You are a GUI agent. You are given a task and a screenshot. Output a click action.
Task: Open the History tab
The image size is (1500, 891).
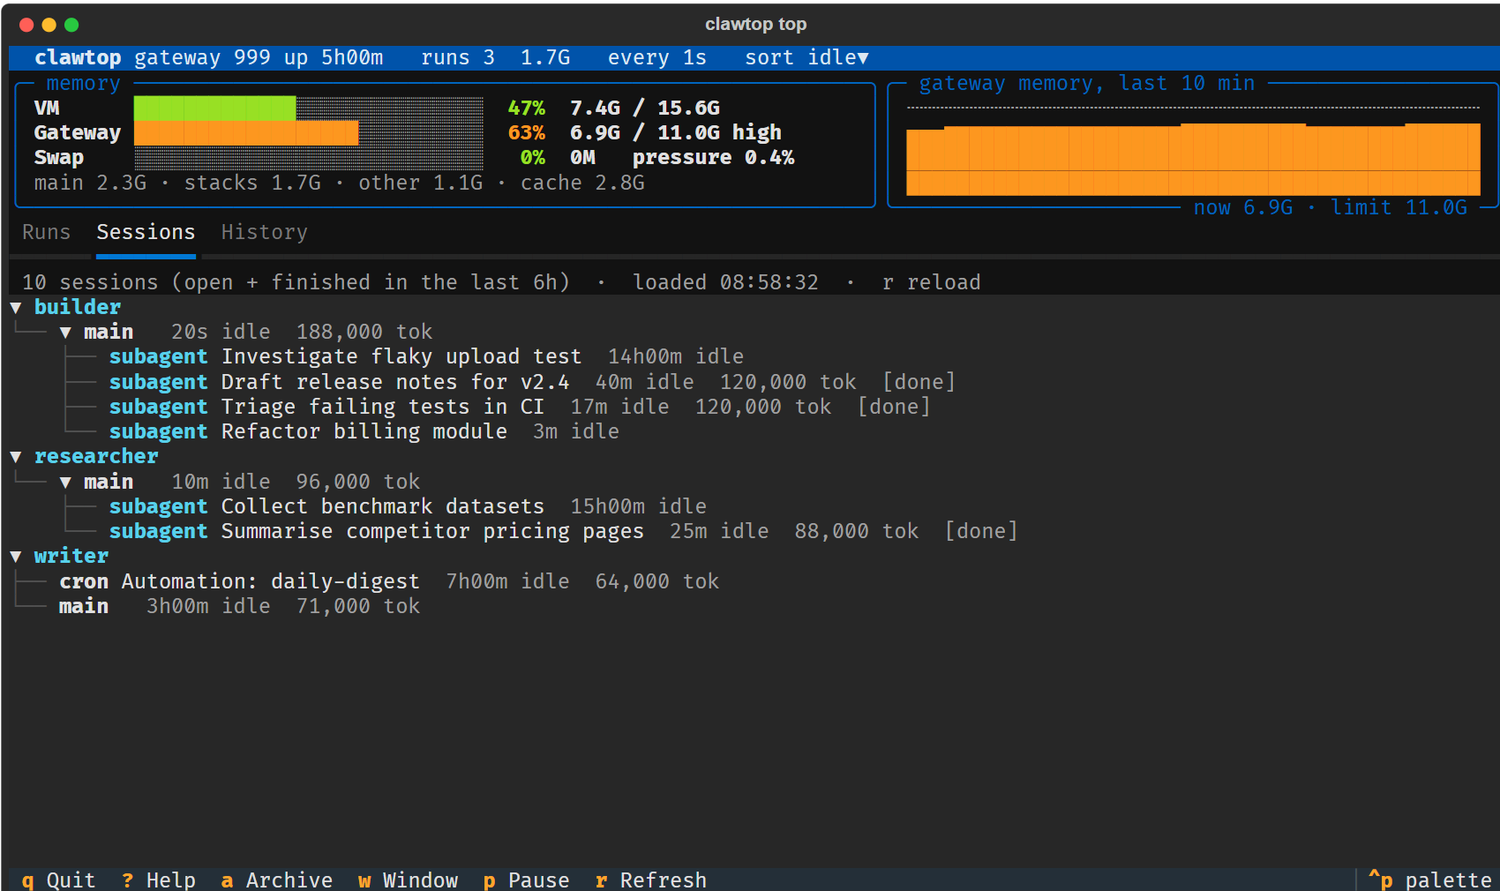click(264, 232)
